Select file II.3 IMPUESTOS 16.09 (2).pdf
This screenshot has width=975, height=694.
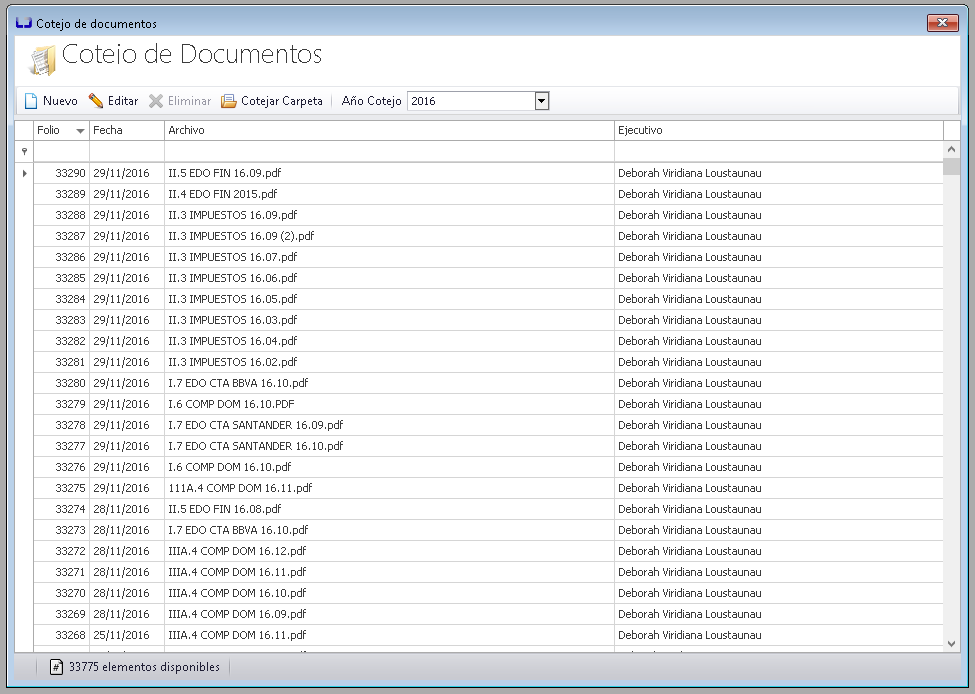(241, 236)
